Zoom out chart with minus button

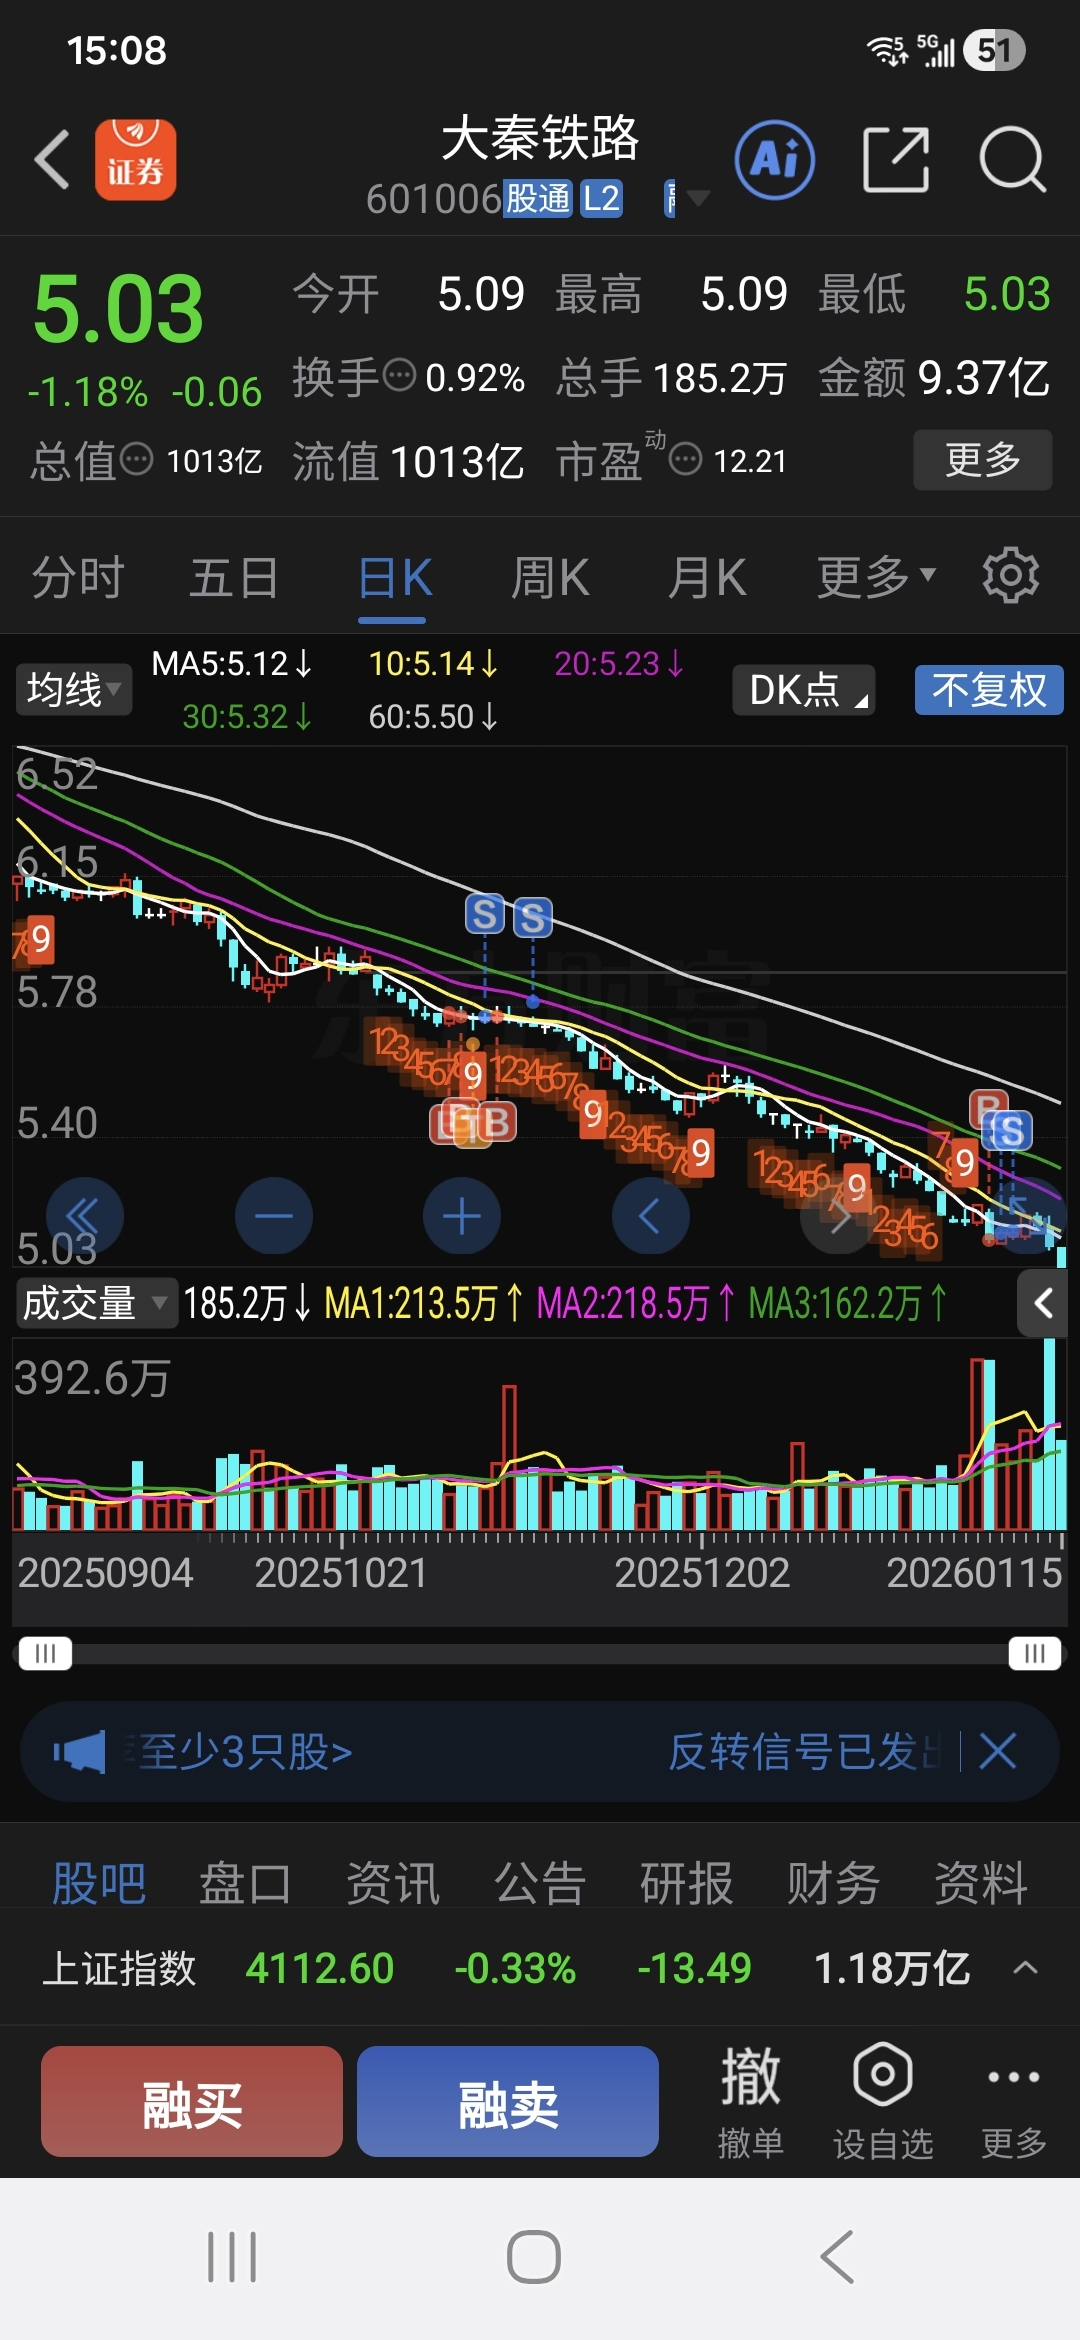pos(273,1216)
